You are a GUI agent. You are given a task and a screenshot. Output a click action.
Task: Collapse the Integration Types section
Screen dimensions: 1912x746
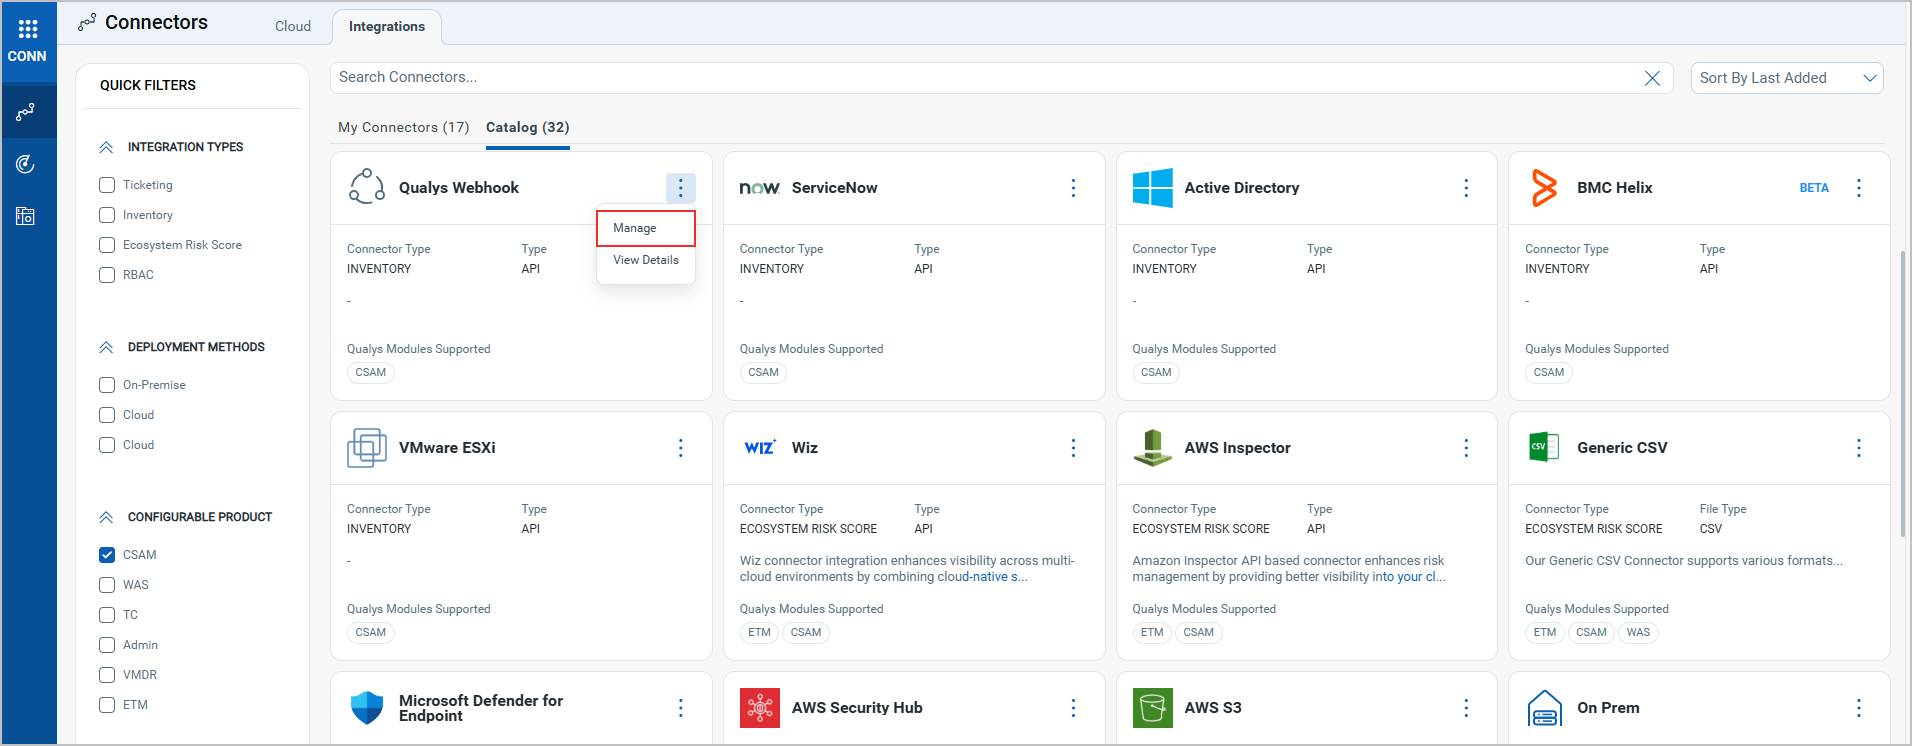tap(106, 147)
